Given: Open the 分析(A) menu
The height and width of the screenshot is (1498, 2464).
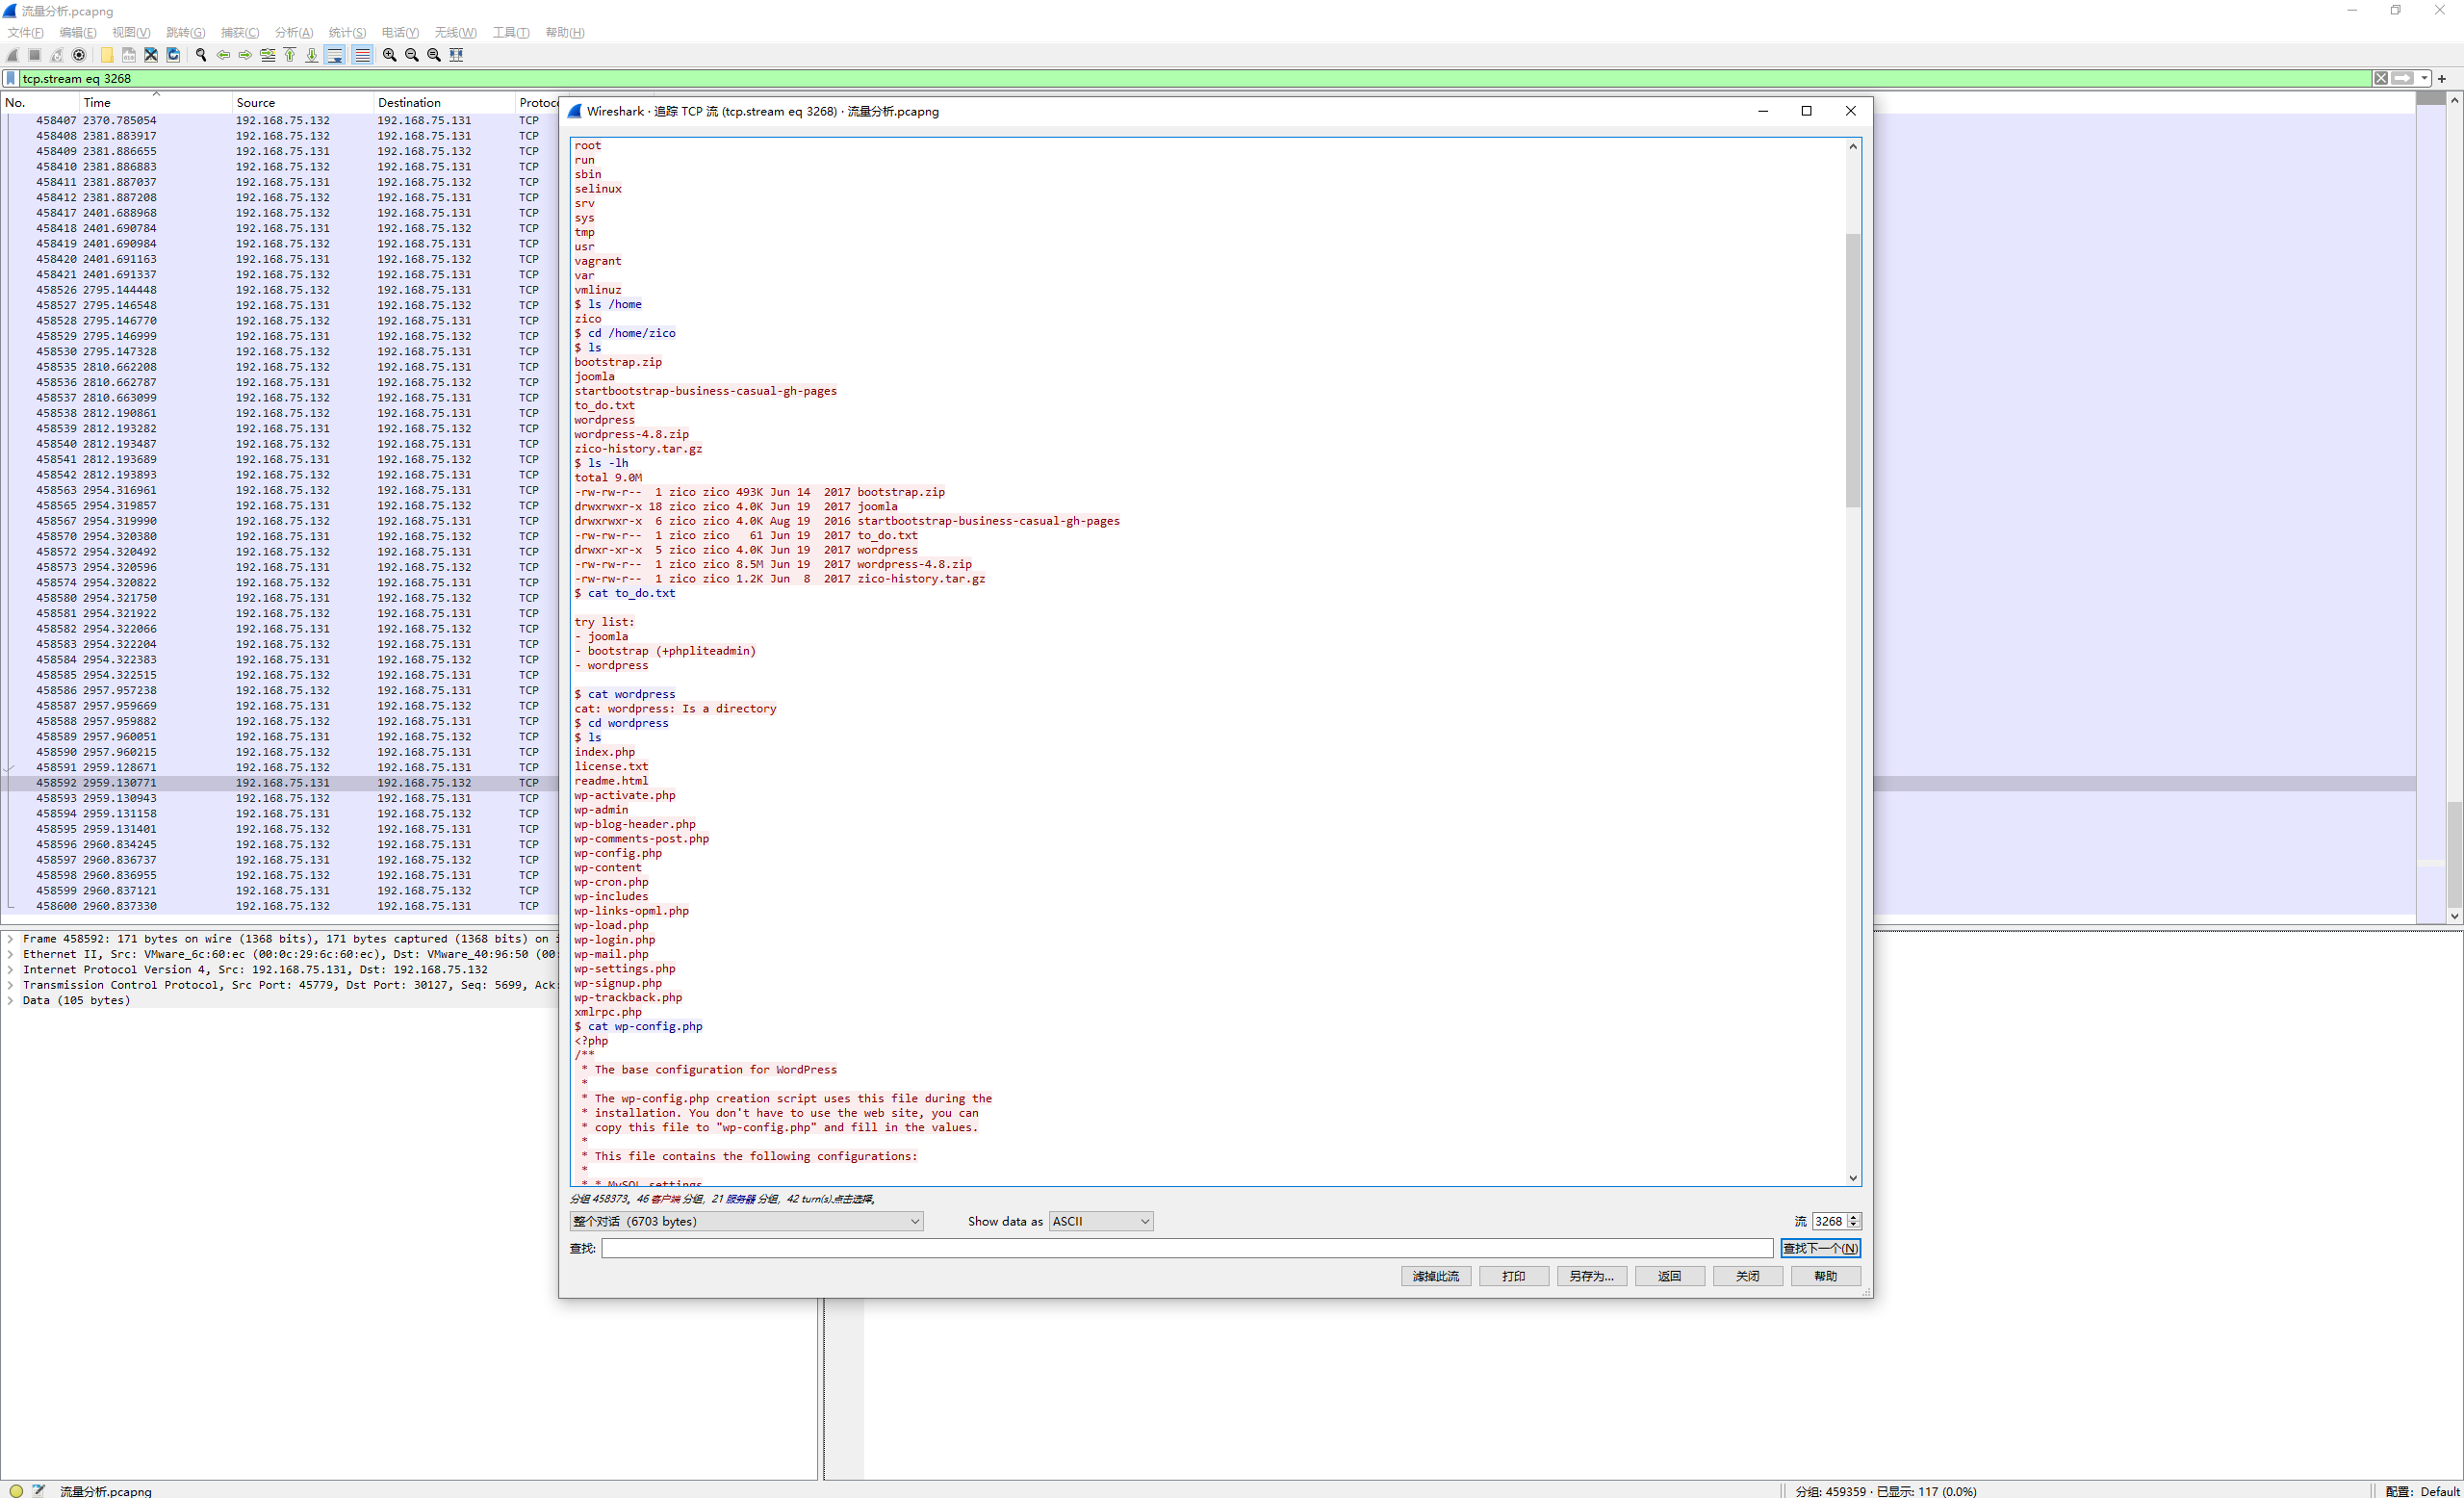Looking at the screenshot, I should point(294,32).
